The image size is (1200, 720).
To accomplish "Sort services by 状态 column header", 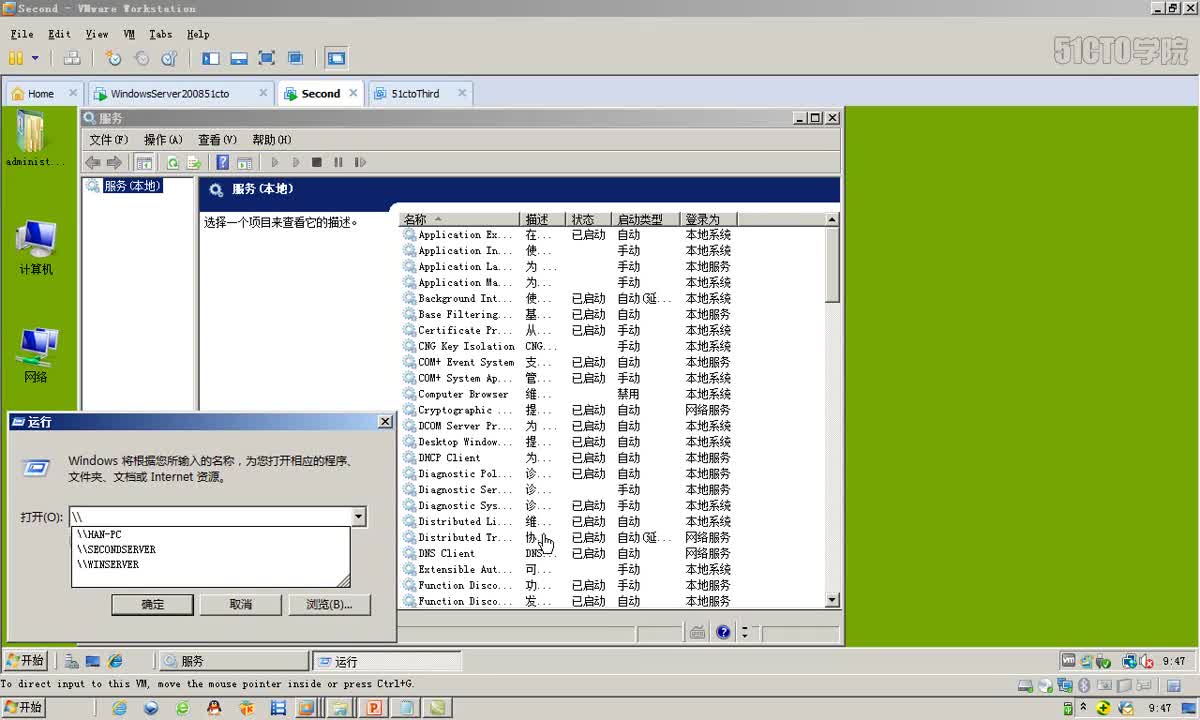I will (588, 219).
